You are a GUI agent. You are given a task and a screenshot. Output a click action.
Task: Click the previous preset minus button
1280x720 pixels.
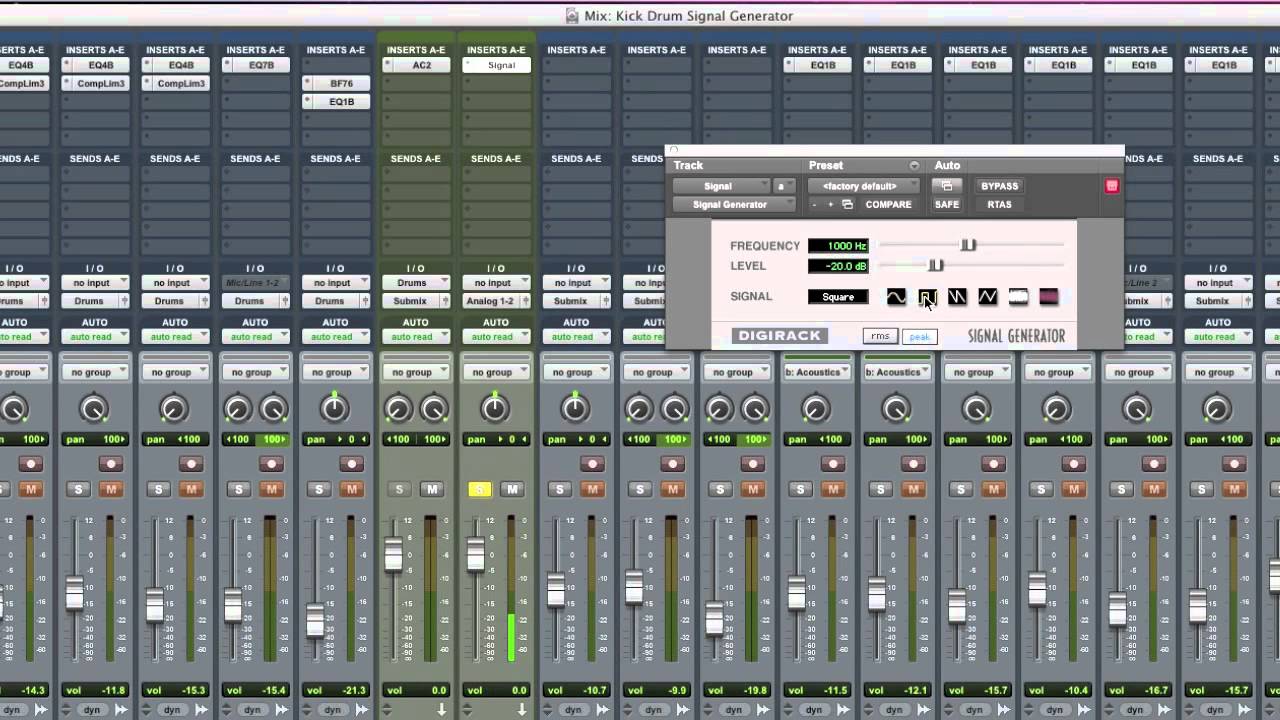click(814, 204)
